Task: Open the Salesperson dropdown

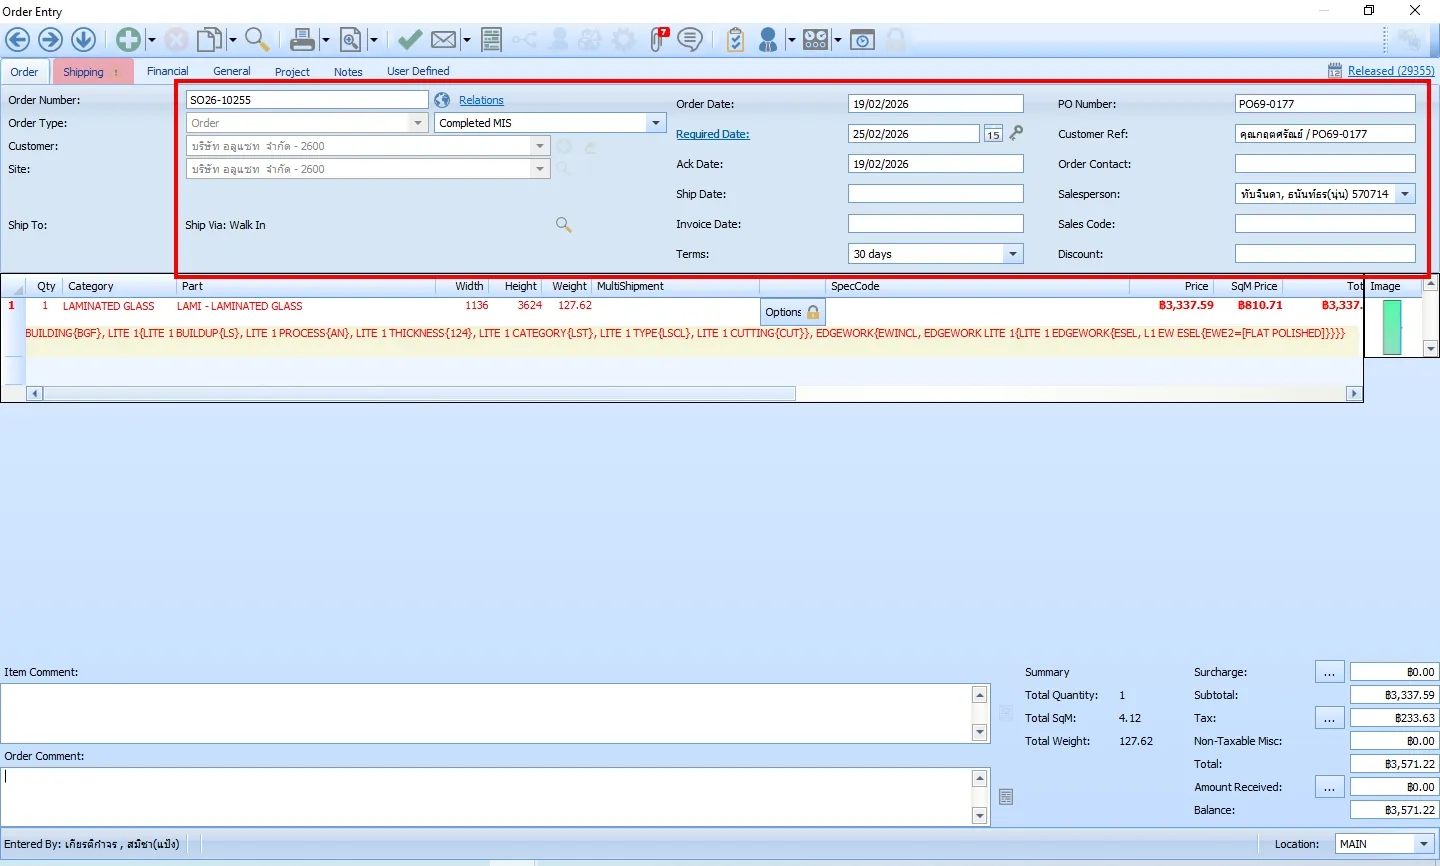Action: pos(1405,194)
